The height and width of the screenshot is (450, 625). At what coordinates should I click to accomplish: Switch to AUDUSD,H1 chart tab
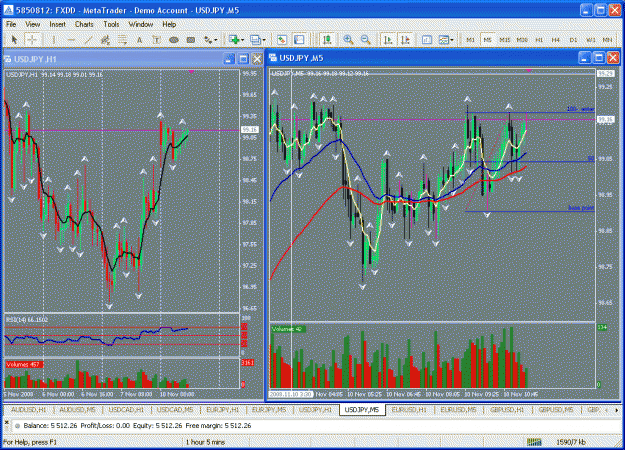[28, 410]
